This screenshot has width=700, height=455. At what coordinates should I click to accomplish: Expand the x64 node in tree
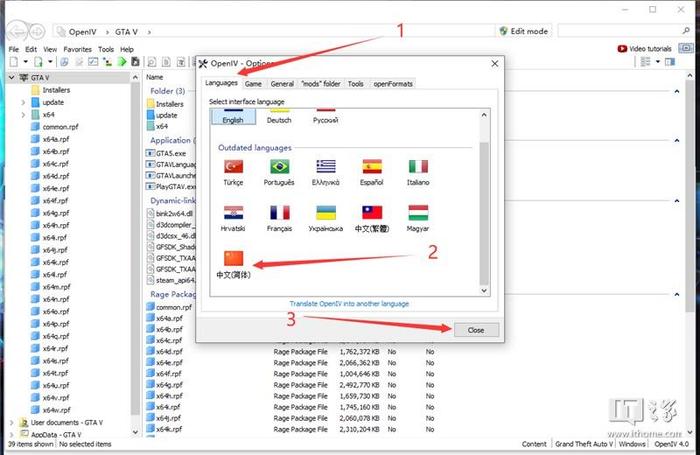[23, 115]
